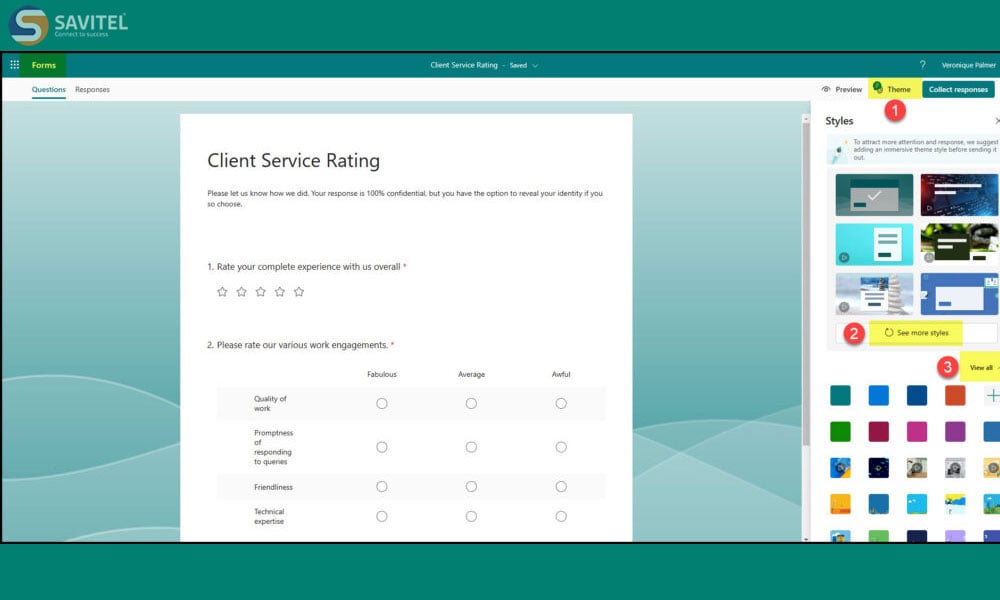The height and width of the screenshot is (600, 1000).
Task: Choose the green nature style thumbnail
Action: (959, 244)
